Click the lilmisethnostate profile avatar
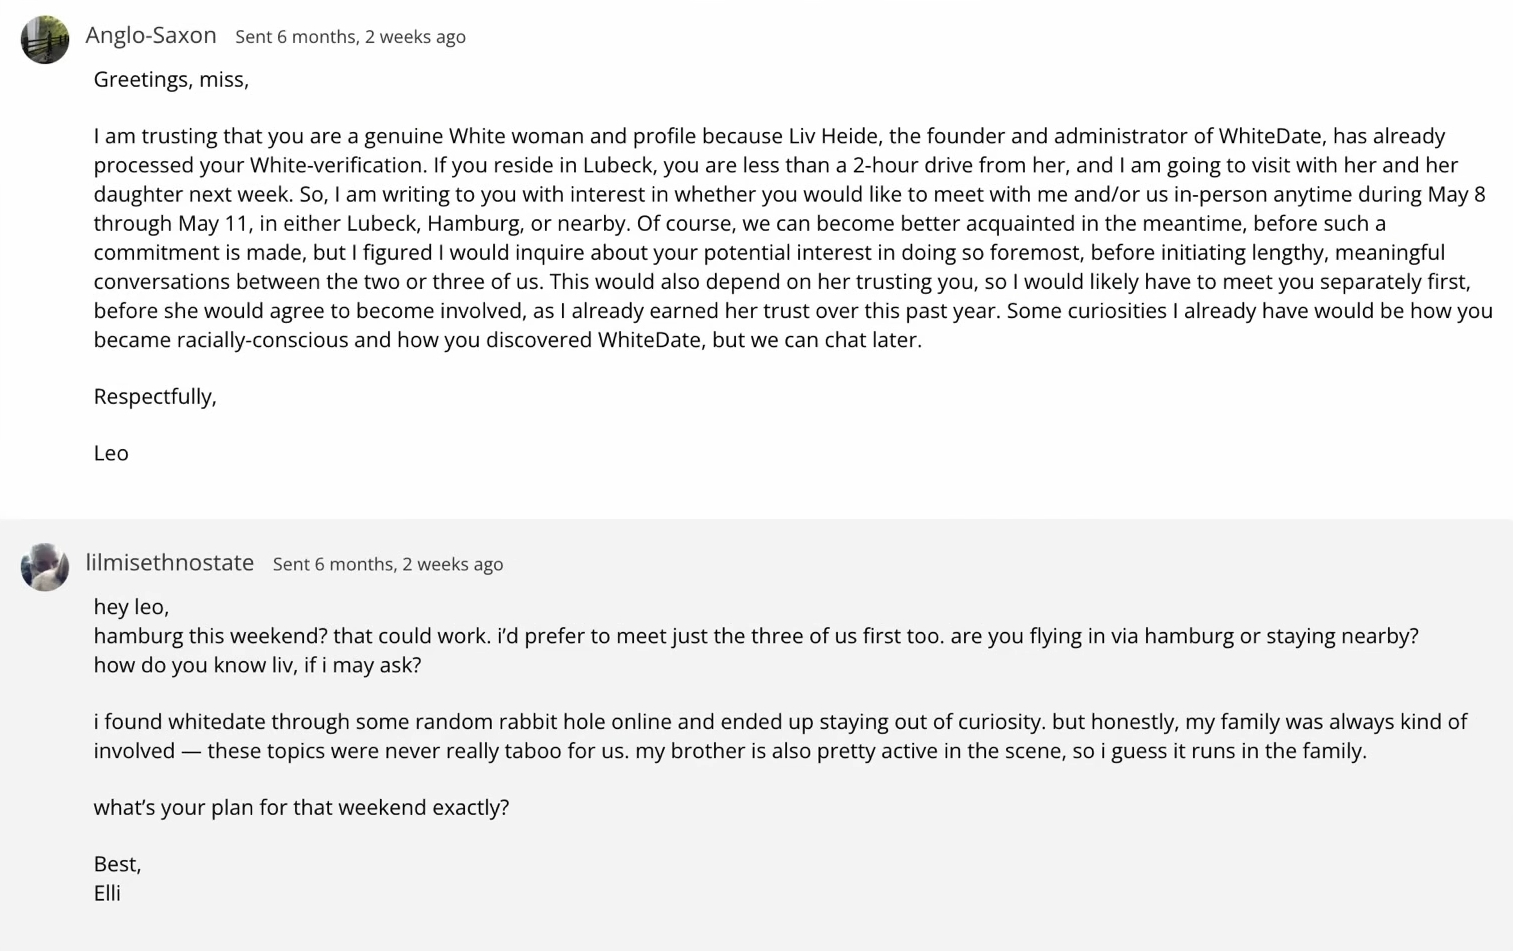Image resolution: width=1513 pixels, height=951 pixels. (45, 567)
